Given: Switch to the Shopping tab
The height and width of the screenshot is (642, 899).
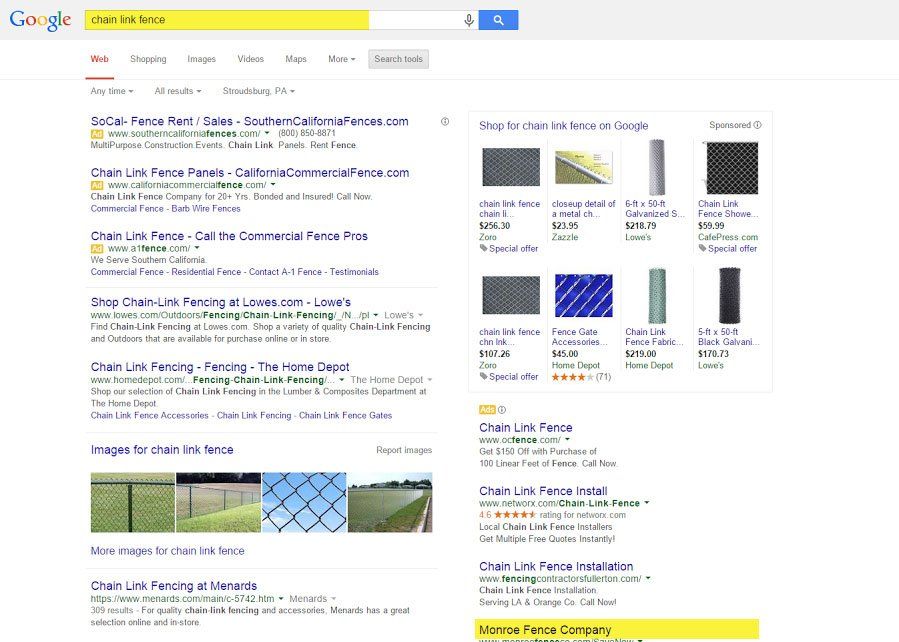Looking at the screenshot, I should click(148, 59).
